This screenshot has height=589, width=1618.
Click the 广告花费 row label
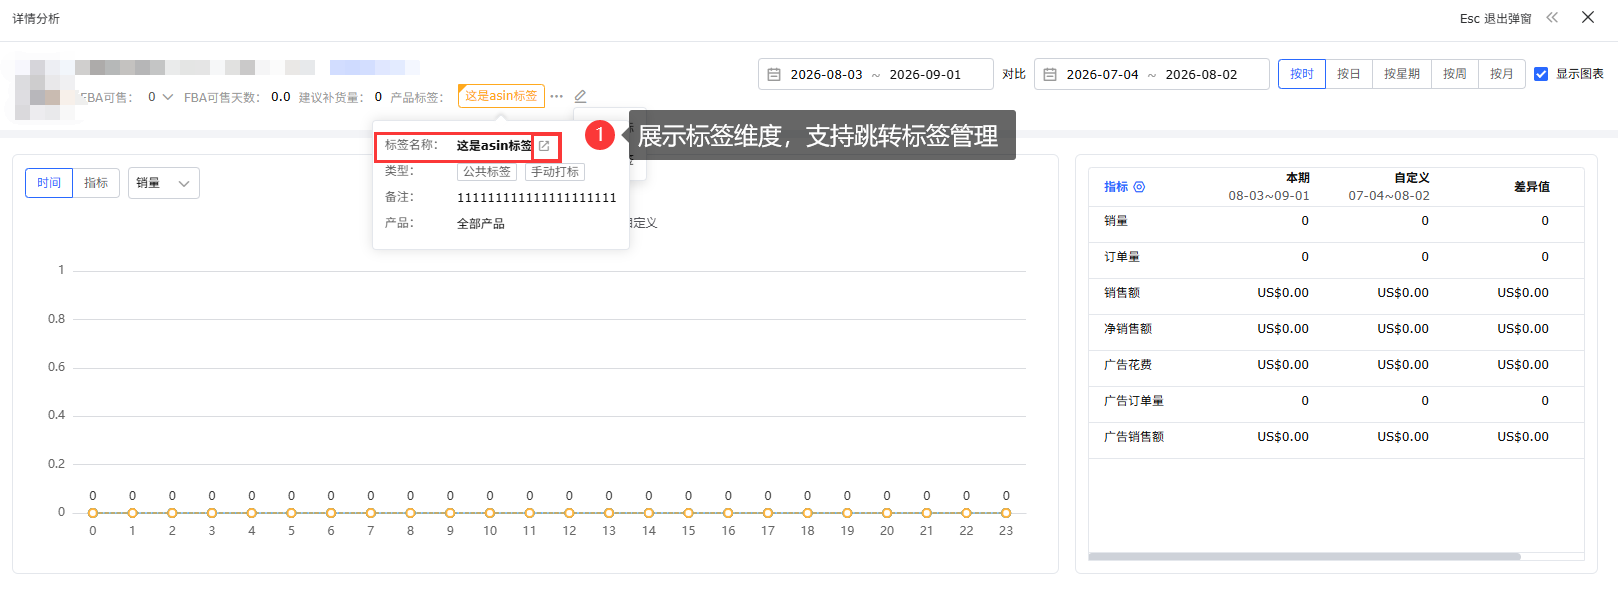1128,365
